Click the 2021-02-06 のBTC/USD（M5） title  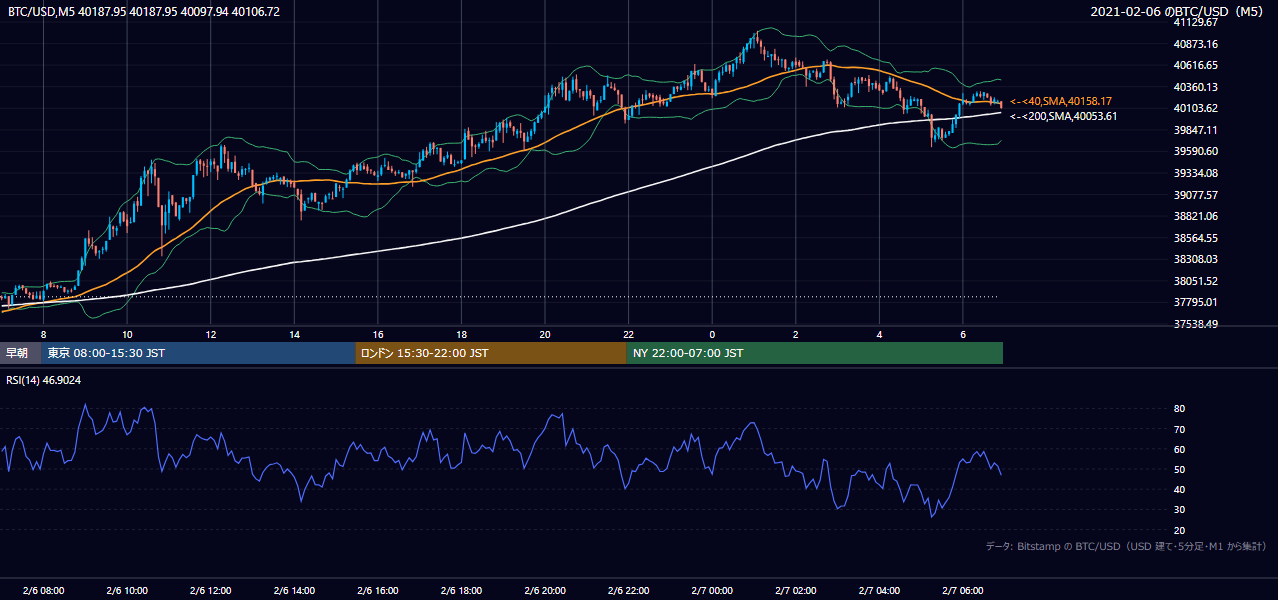point(1181,12)
